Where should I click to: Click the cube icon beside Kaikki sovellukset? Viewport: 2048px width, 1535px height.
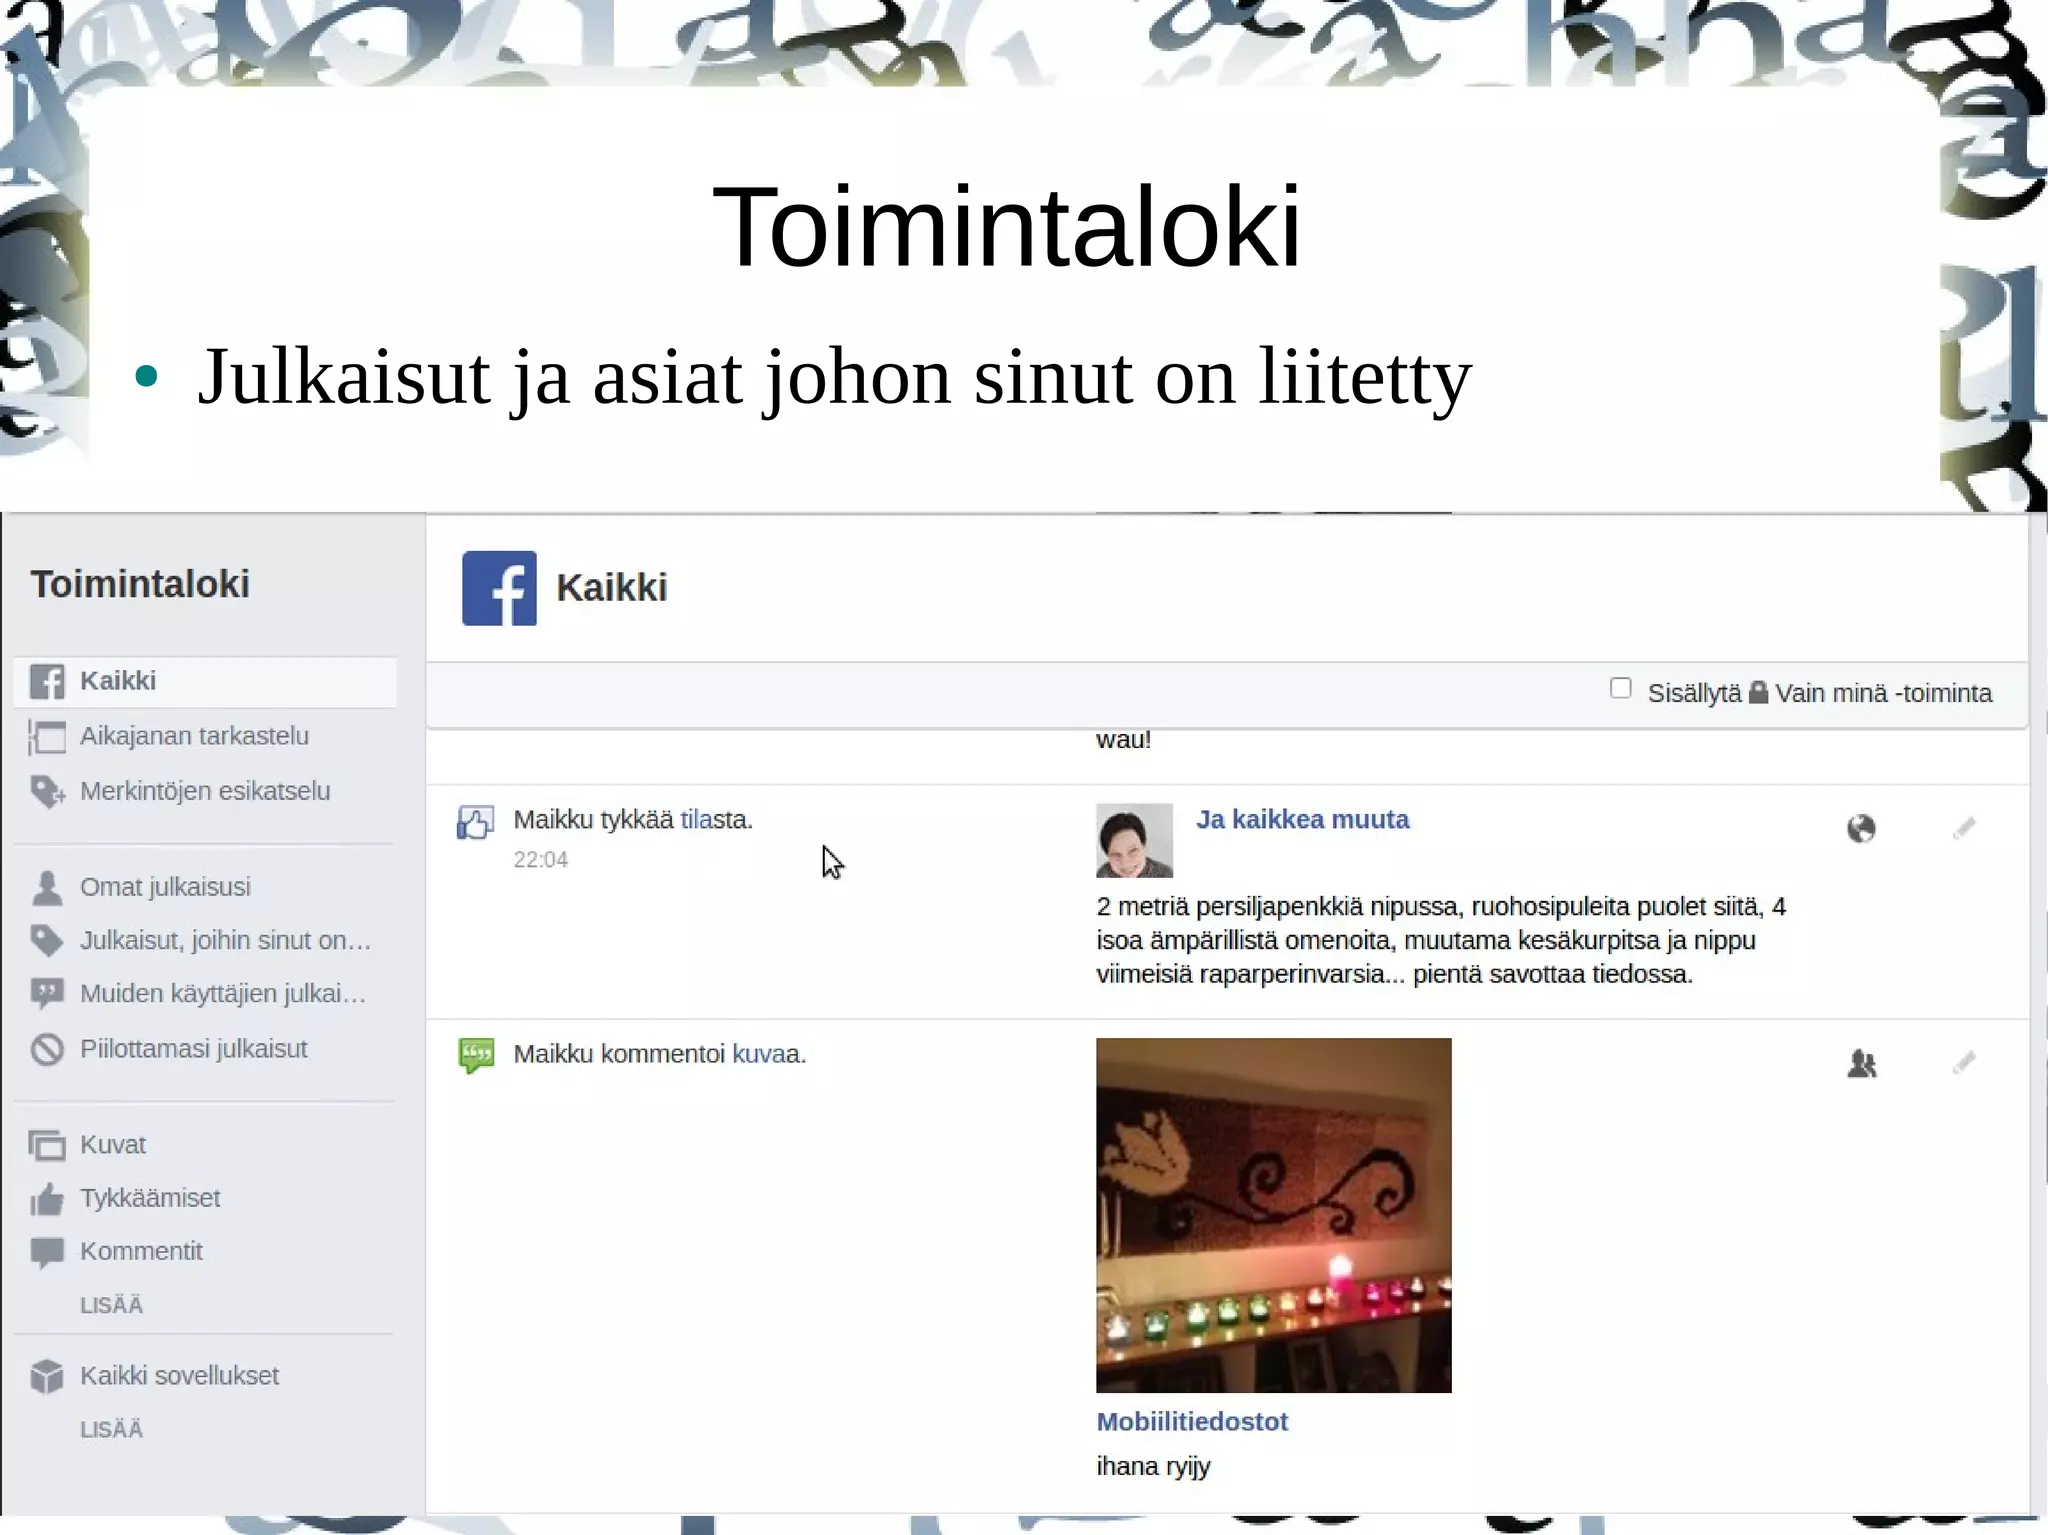[x=47, y=1377]
